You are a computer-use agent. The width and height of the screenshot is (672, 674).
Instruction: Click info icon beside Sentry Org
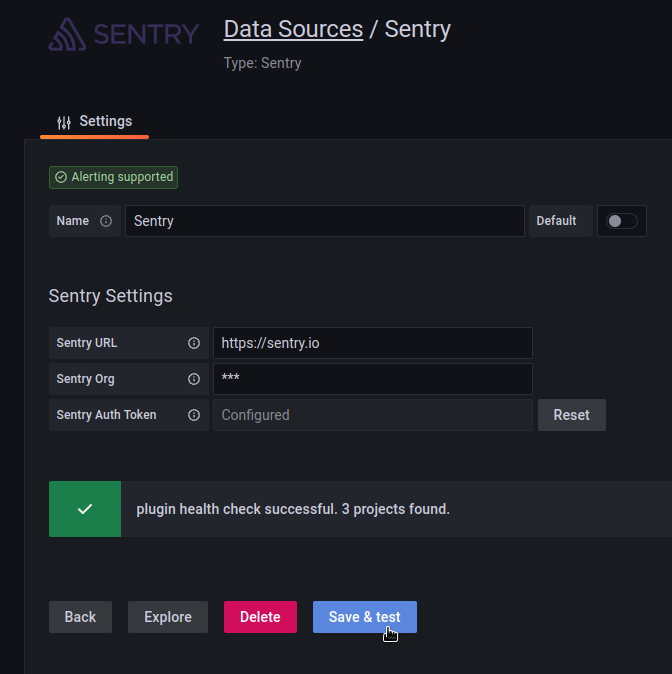(x=194, y=379)
